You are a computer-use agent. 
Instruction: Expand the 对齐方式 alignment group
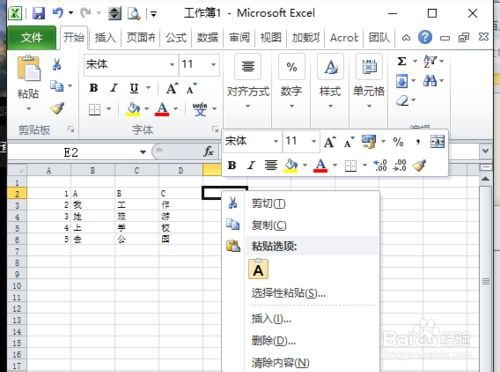248,90
